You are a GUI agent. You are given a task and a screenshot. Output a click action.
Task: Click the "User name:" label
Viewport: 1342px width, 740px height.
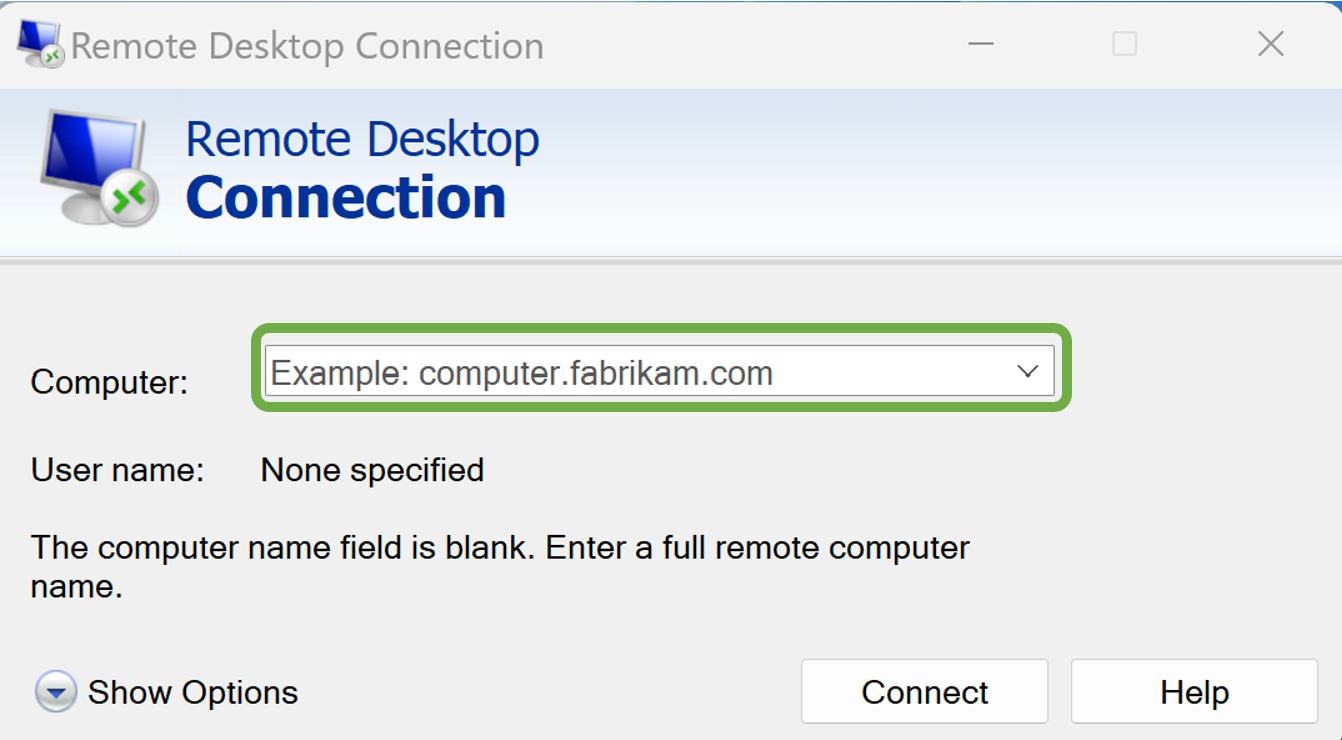point(117,470)
